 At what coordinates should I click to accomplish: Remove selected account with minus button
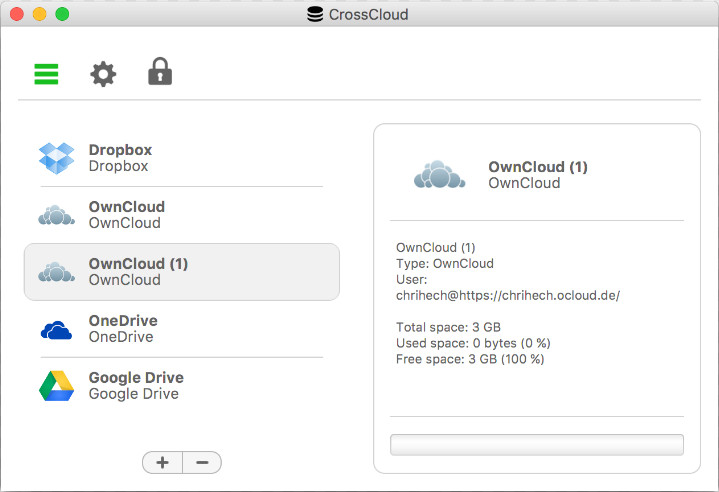(202, 462)
